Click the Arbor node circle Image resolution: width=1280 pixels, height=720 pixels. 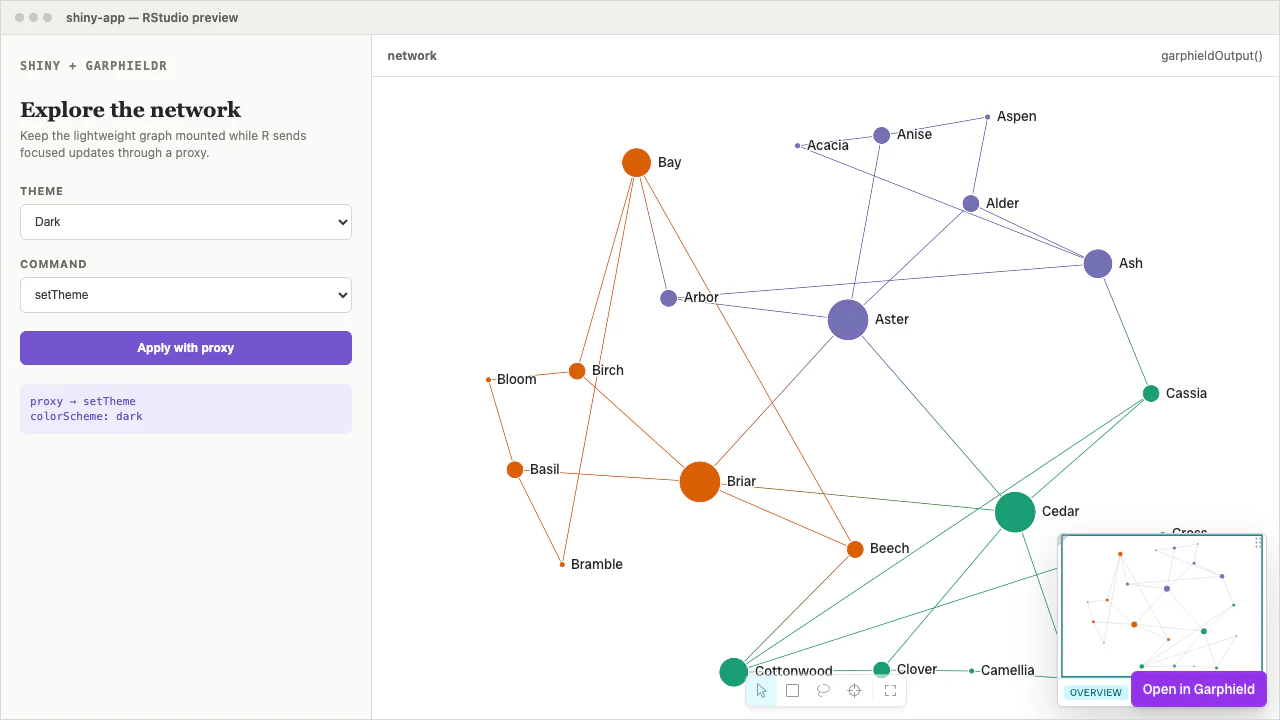[x=669, y=298]
